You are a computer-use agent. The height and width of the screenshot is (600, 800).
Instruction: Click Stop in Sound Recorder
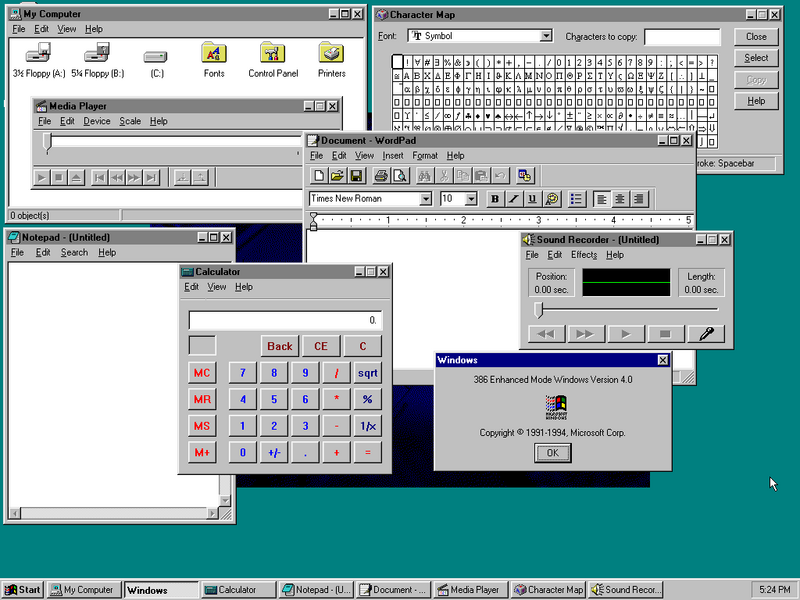[x=665, y=334]
